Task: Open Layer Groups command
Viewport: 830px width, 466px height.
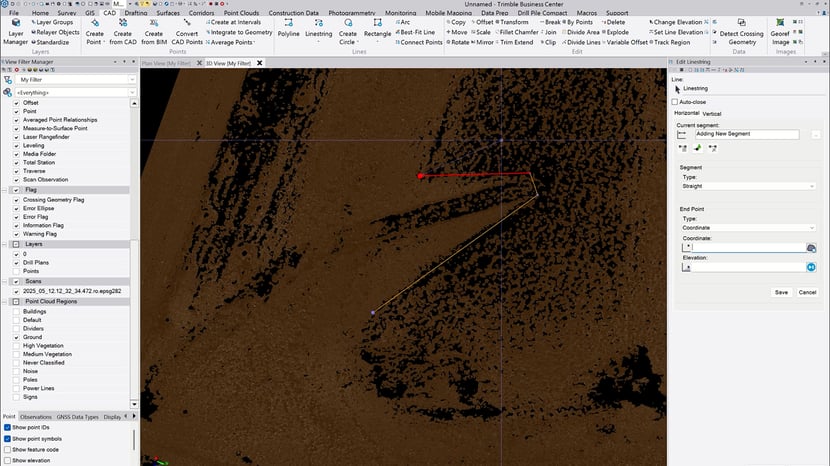Action: [x=52, y=22]
